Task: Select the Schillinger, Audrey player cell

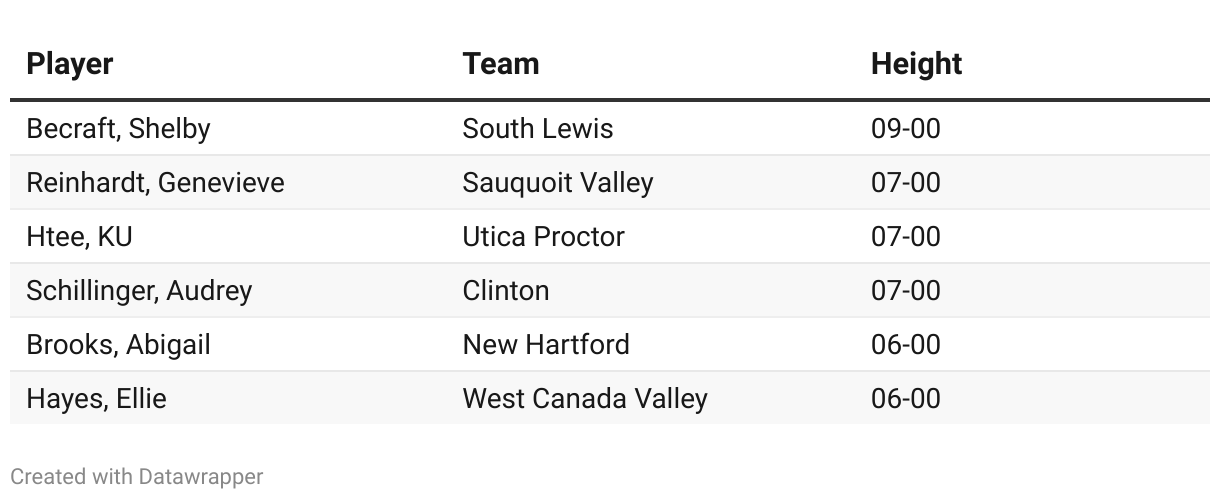Action: click(140, 291)
